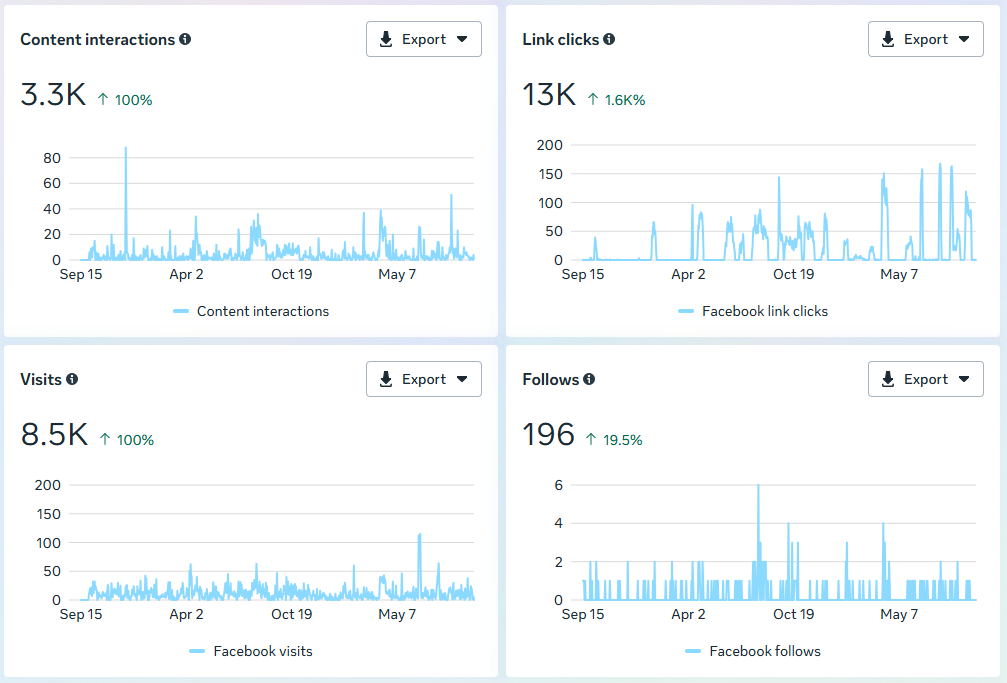This screenshot has height=683, width=1007.
Task: Click the download icon in Visits Export button
Action: click(x=386, y=379)
